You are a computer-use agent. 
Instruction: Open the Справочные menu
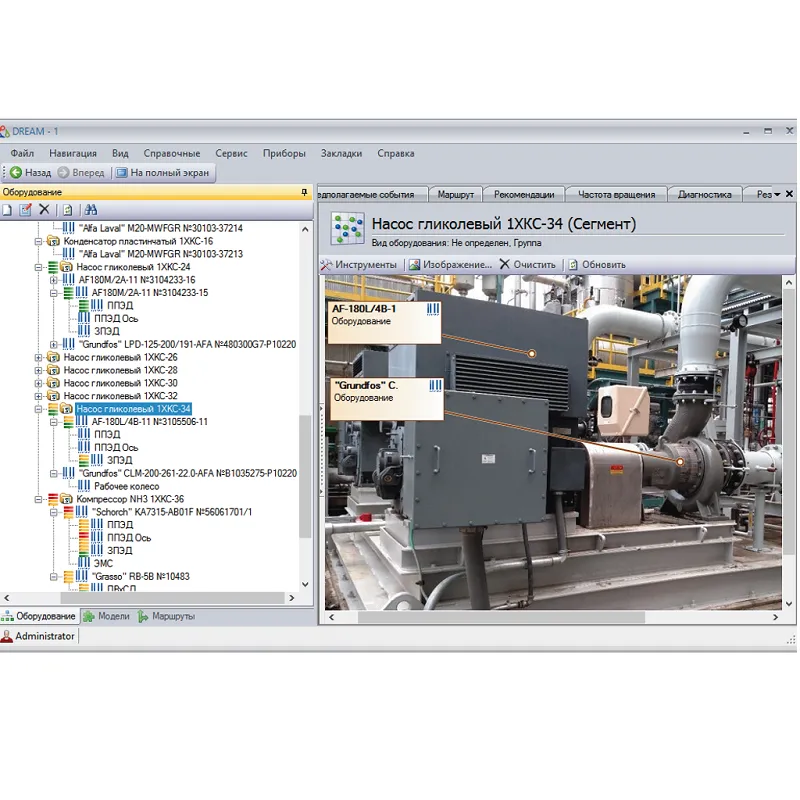point(172,153)
